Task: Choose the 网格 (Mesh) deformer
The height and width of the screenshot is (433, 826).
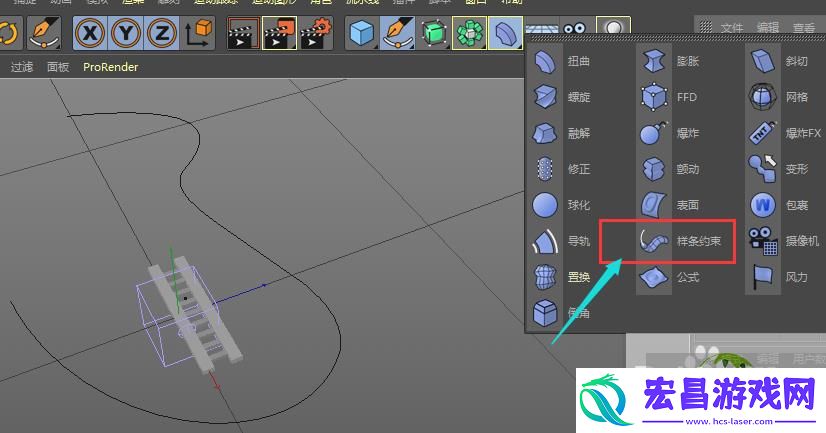Action: point(780,97)
